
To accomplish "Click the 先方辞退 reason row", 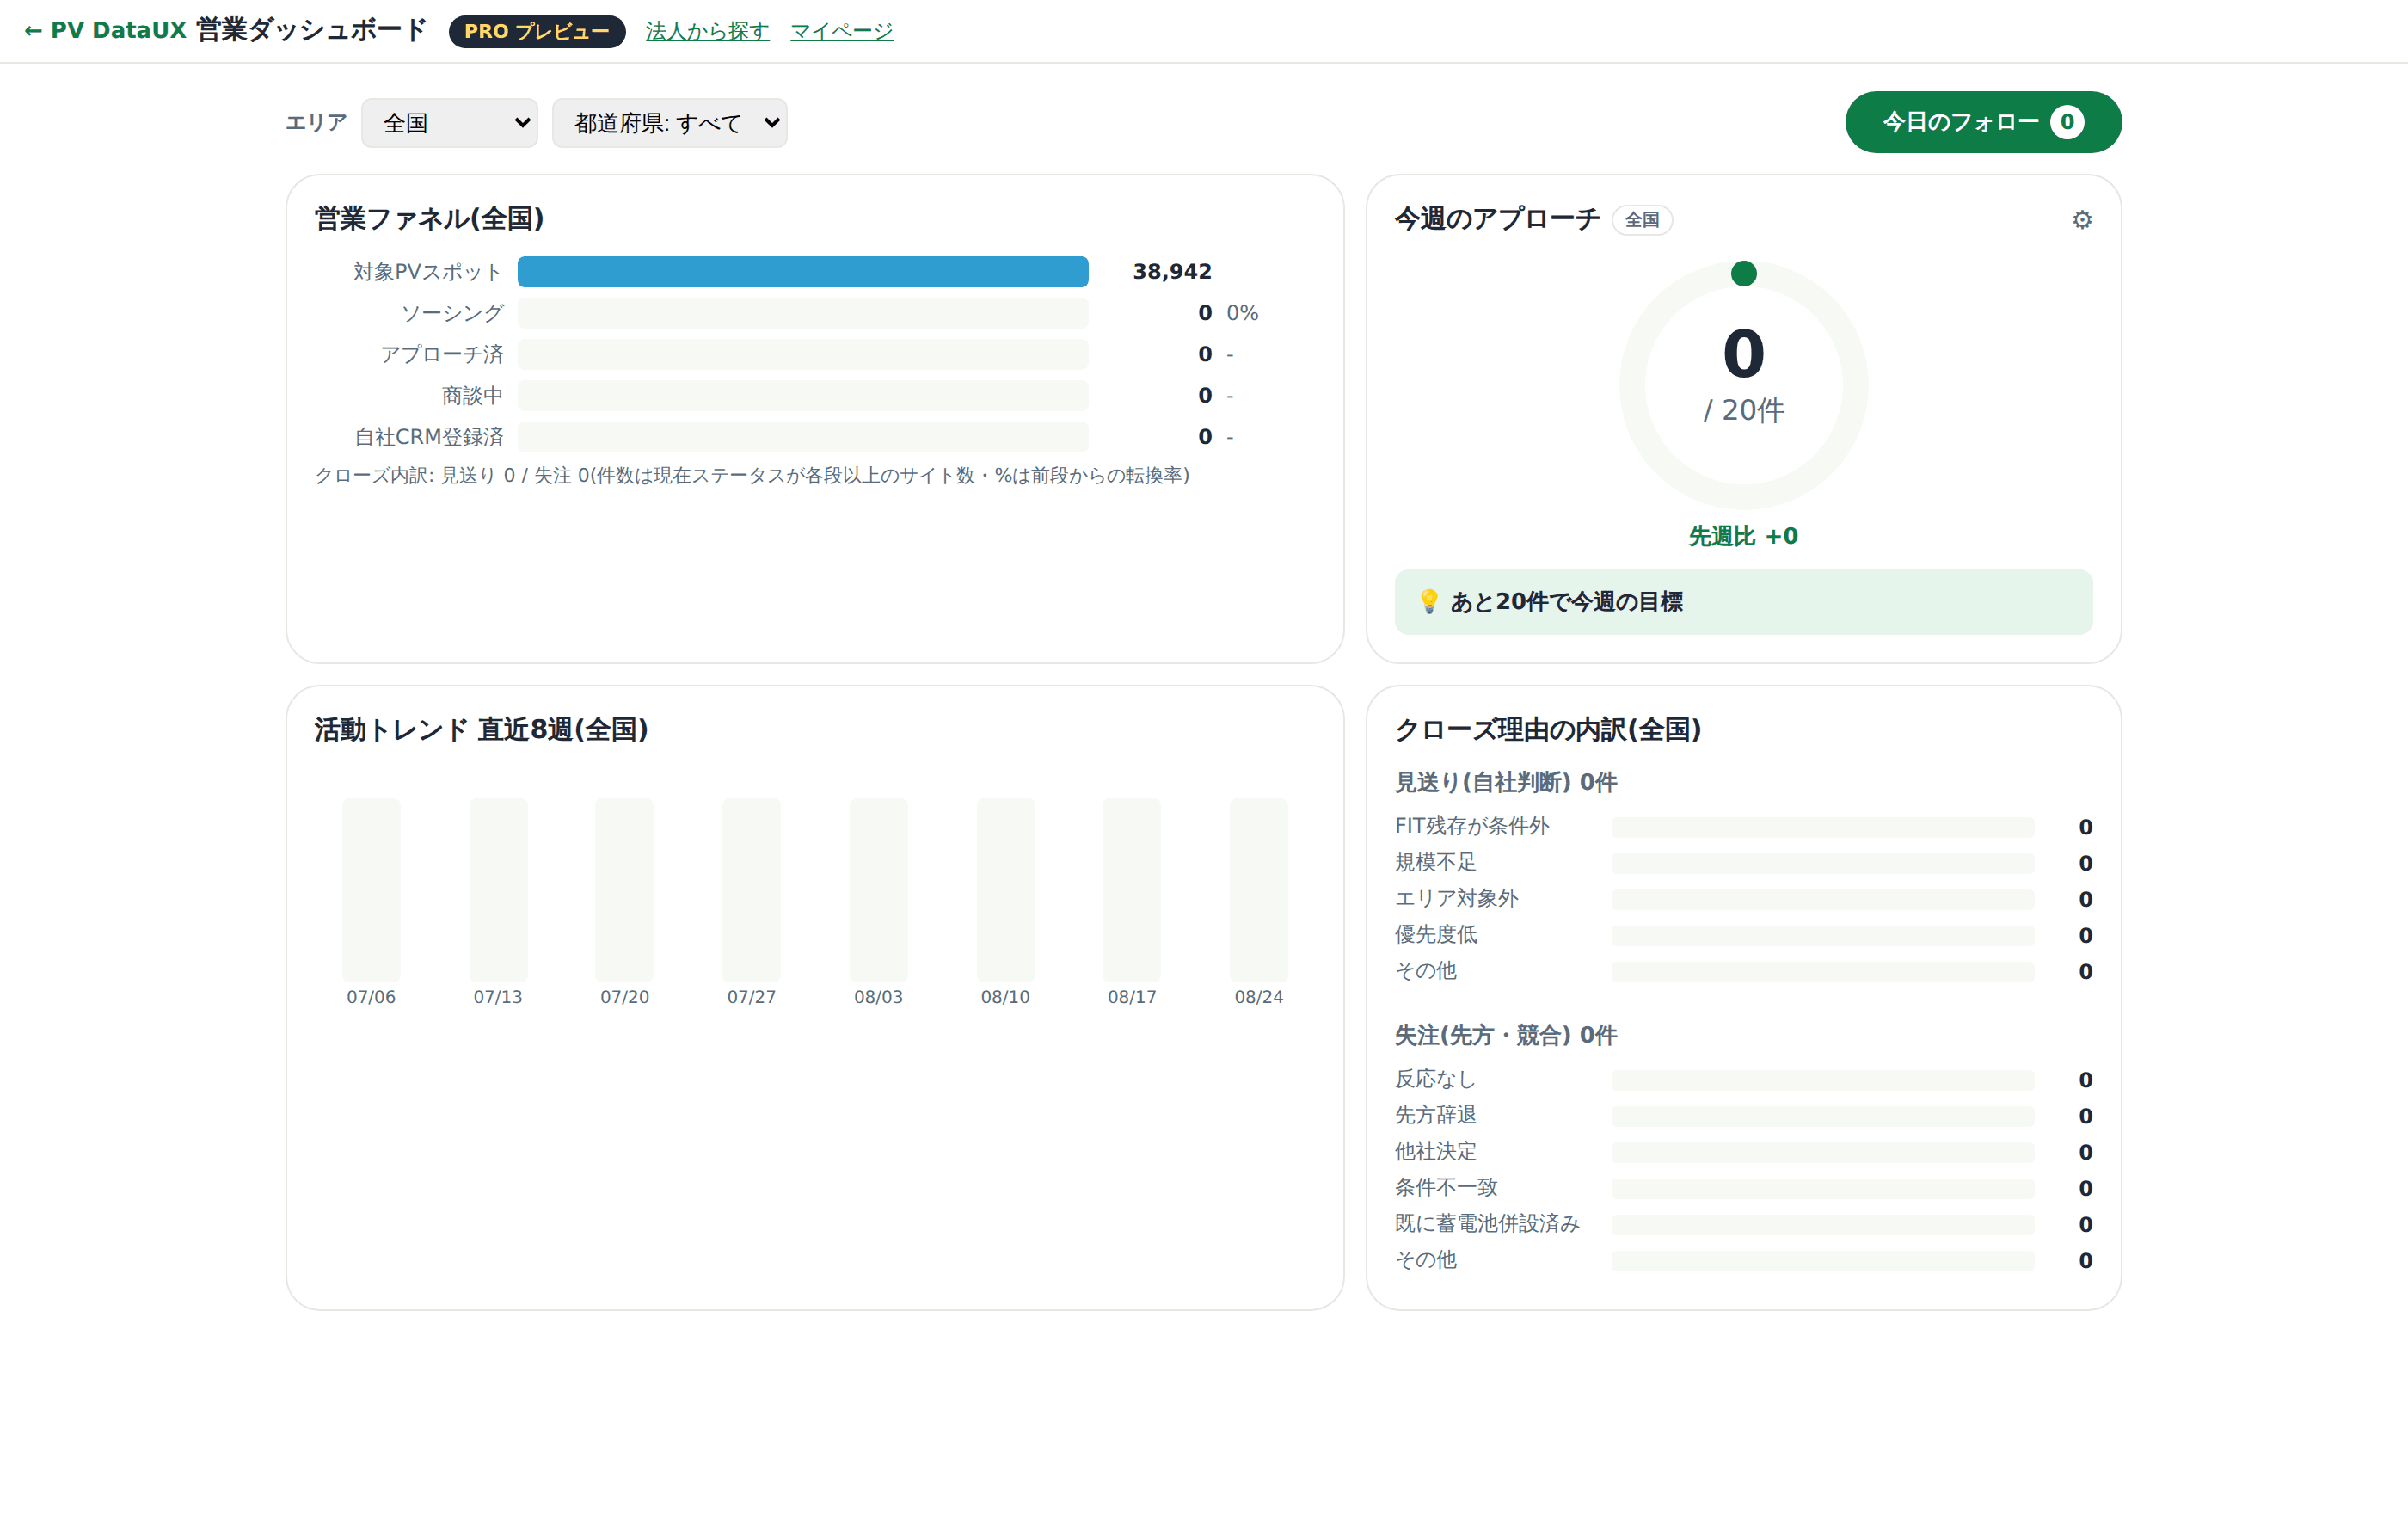I will click(1743, 1115).
